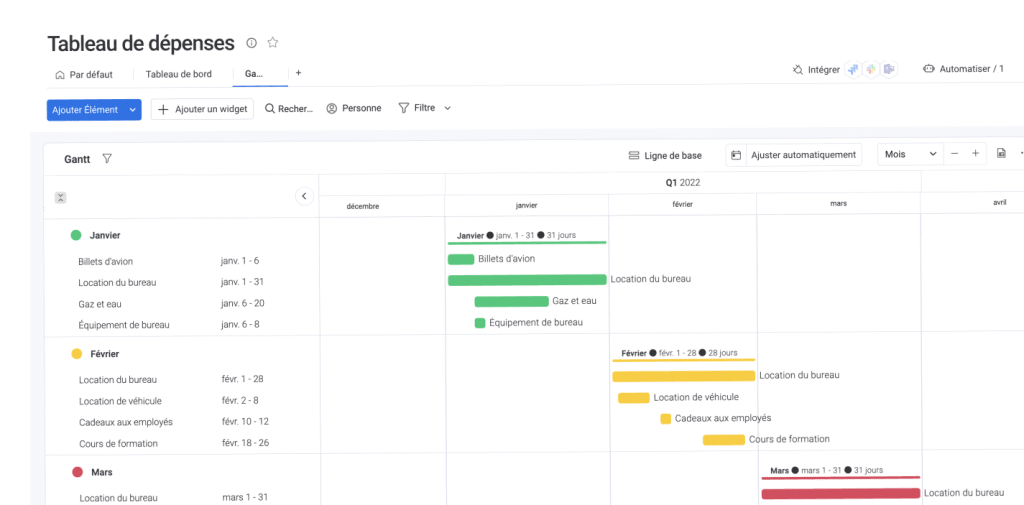Viewport: 1024px width, 505px height.
Task: Collapse the left panel with the arrow button
Action: tap(304, 196)
